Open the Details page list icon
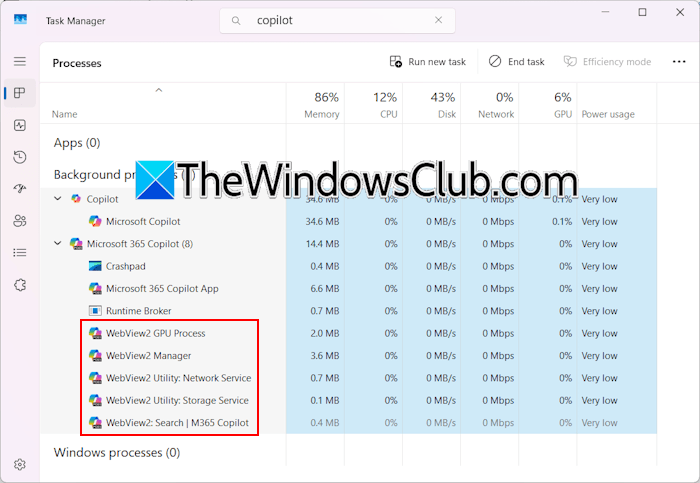 point(20,253)
